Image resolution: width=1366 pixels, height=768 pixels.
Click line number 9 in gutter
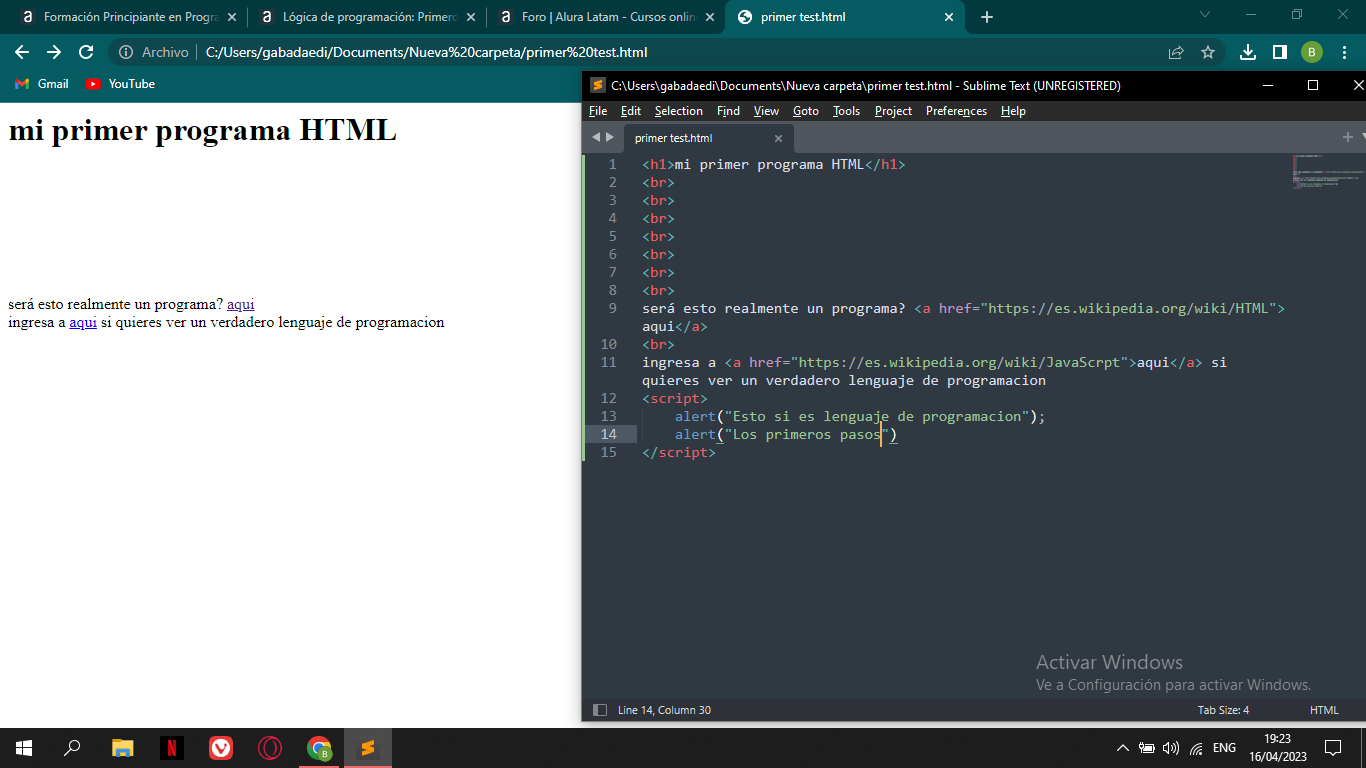pos(612,308)
